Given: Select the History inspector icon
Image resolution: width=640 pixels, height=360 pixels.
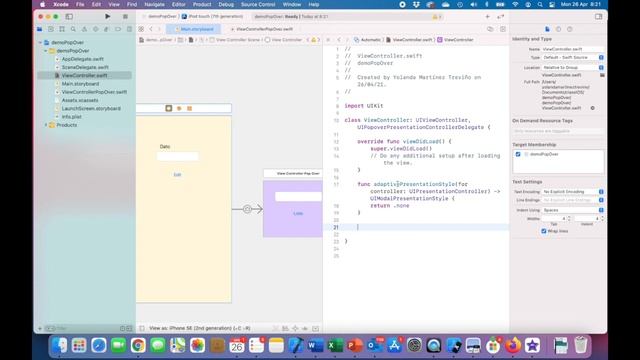Looking at the screenshot, I should [558, 29].
